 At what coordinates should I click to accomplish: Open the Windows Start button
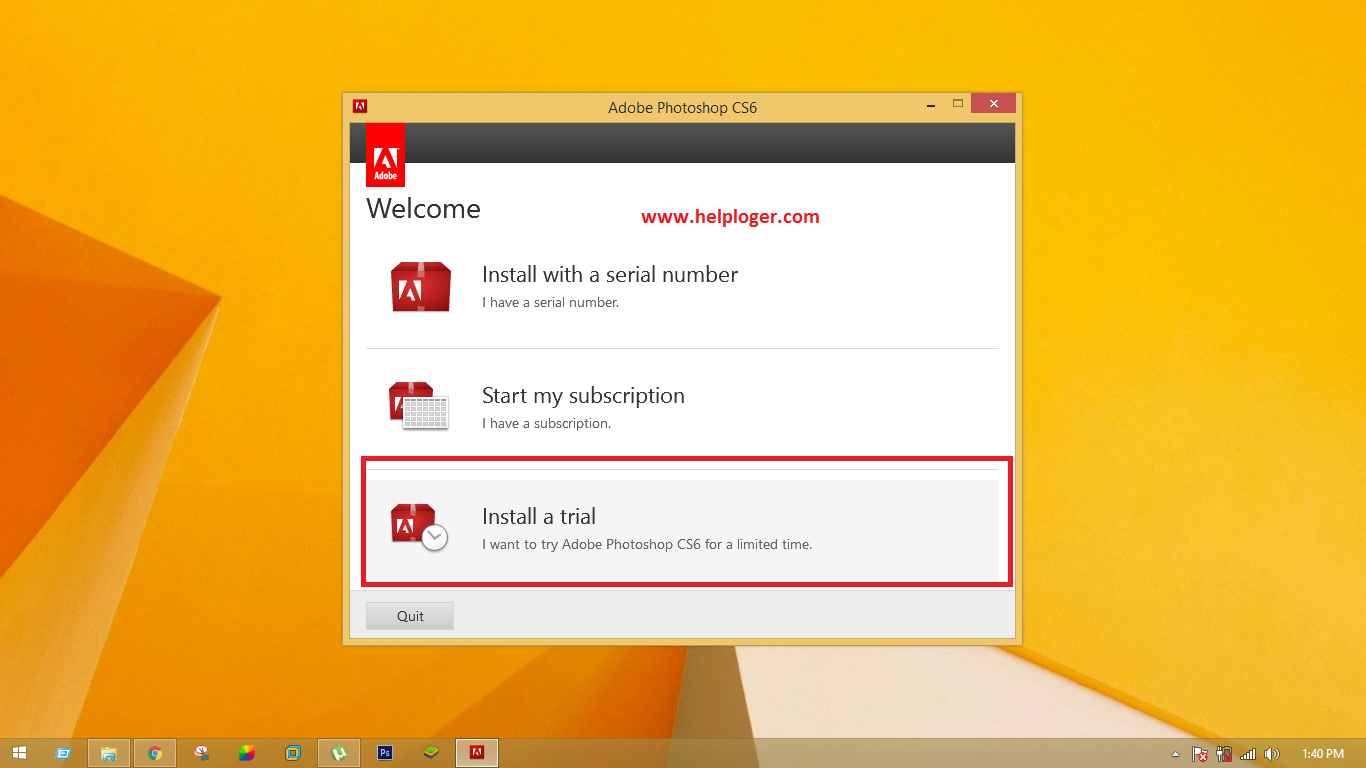[19, 753]
